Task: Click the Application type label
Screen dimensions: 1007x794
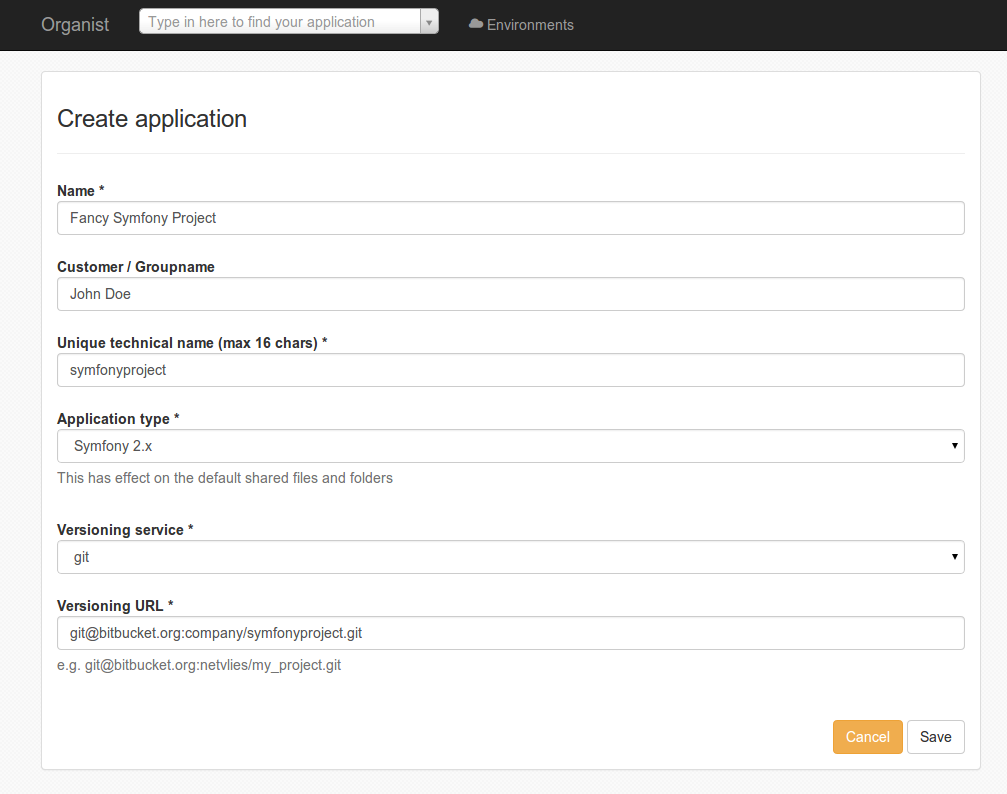Action: pos(118,419)
